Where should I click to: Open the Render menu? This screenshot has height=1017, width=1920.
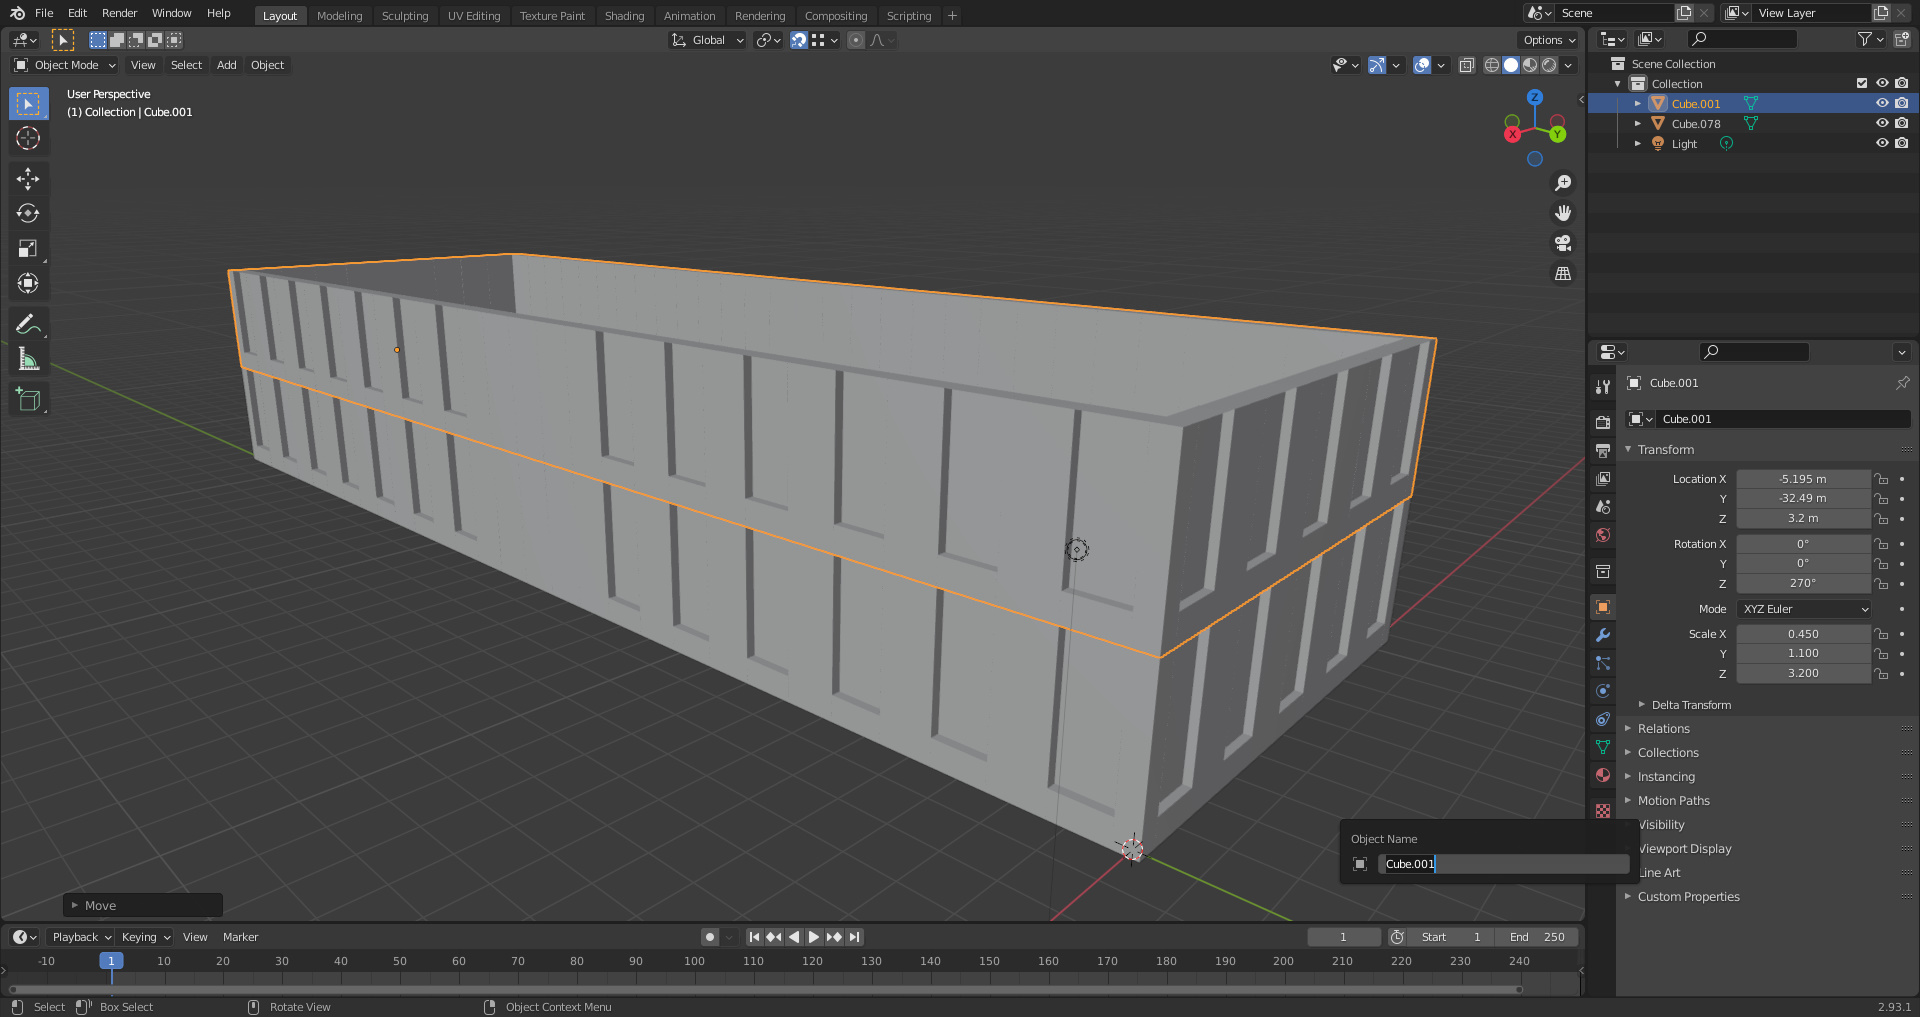pyautogui.click(x=119, y=13)
